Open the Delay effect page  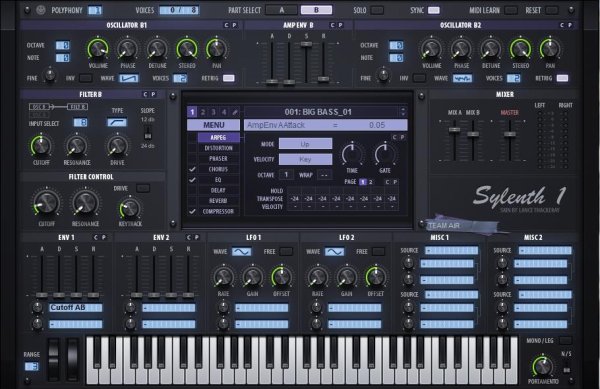coord(218,190)
